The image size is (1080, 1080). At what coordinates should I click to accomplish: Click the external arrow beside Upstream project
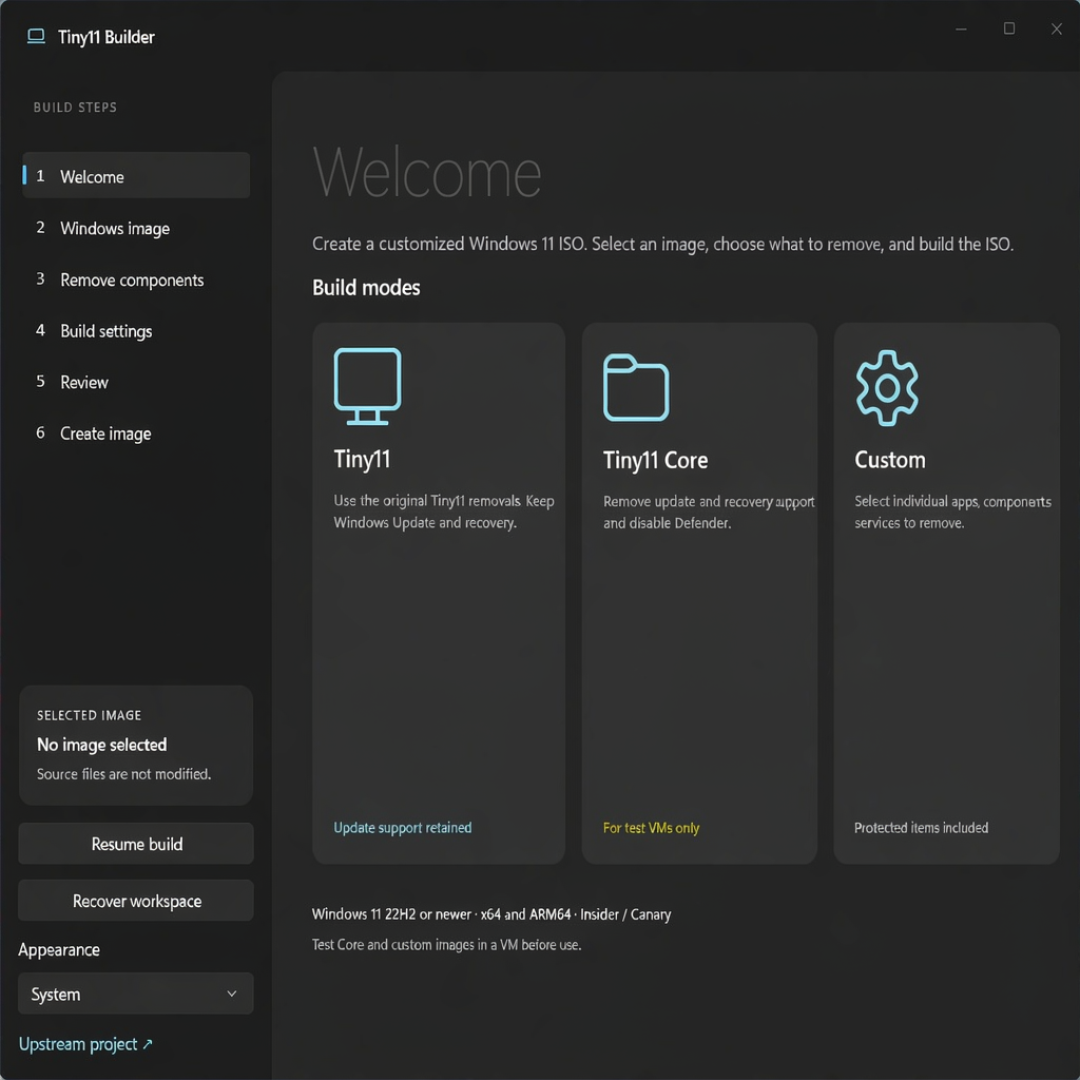(x=147, y=1044)
